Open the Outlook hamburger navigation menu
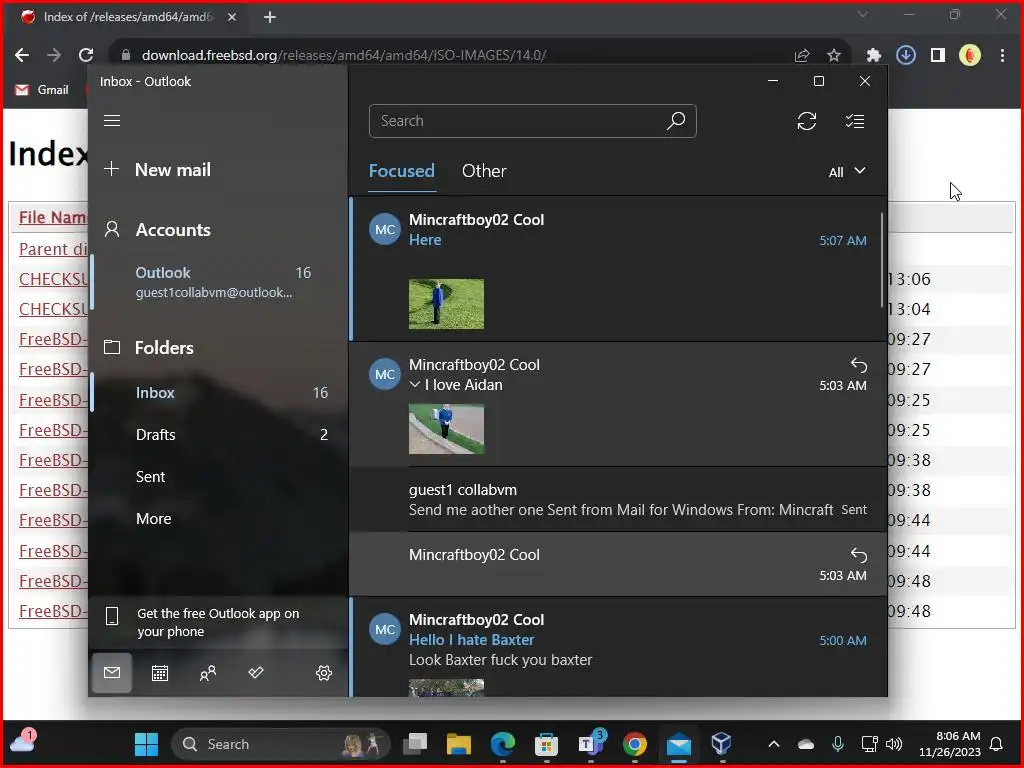The height and width of the screenshot is (768, 1024). click(112, 121)
